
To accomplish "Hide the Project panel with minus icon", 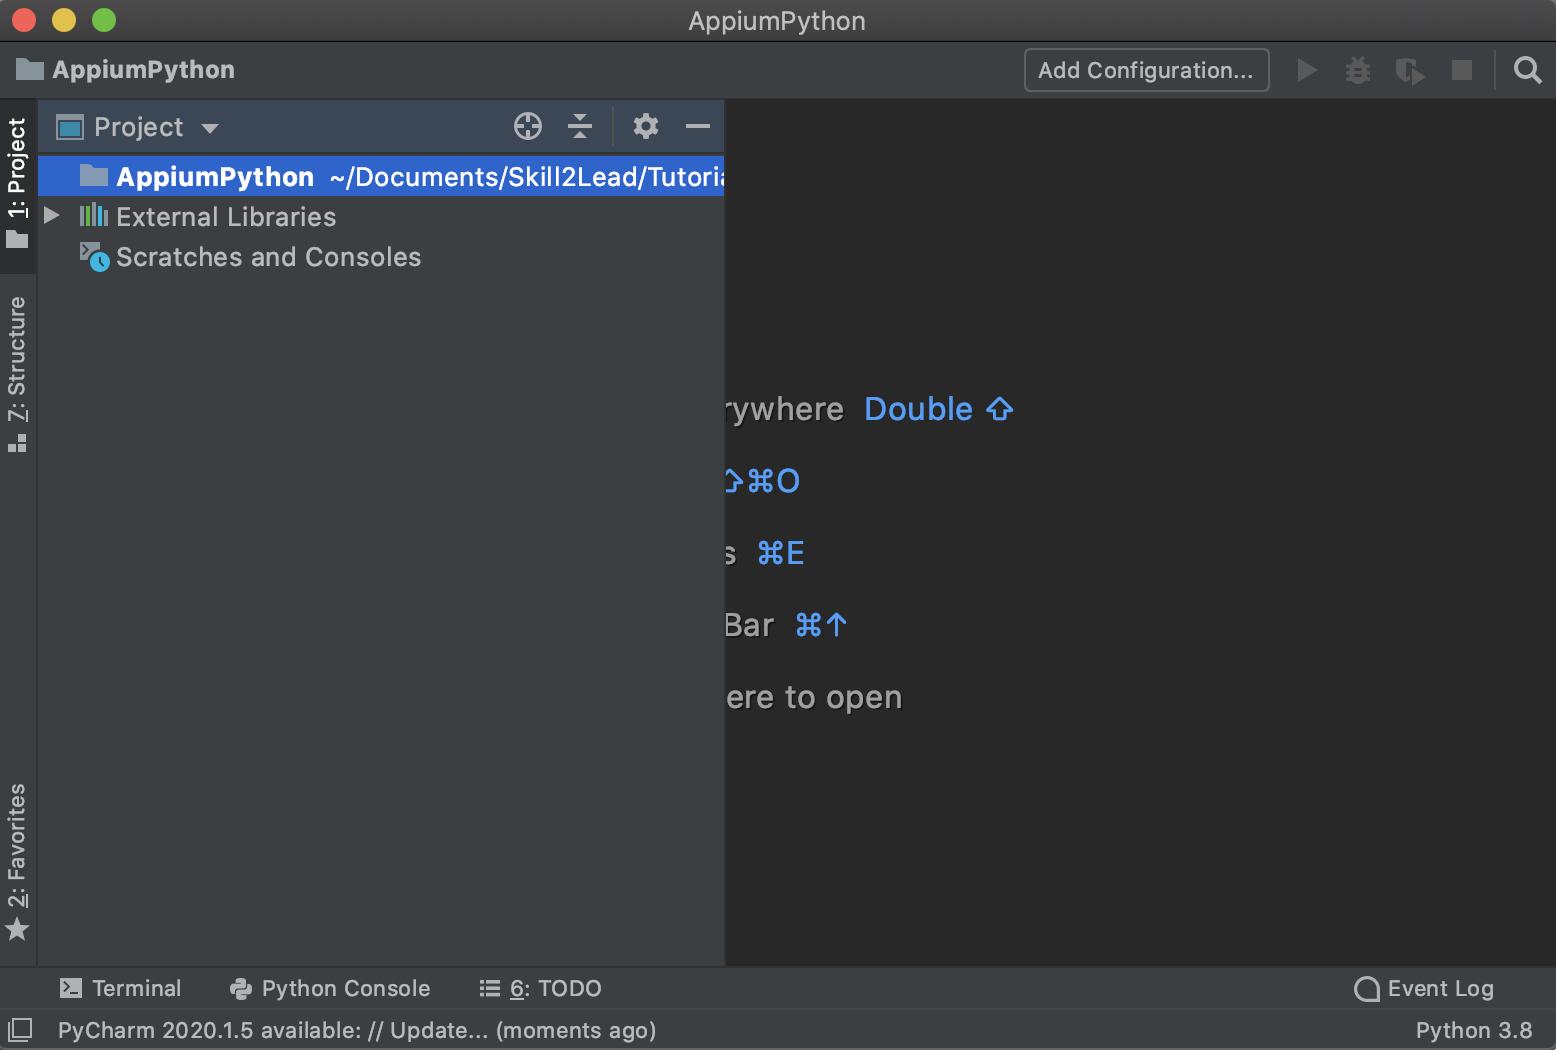I will coord(698,126).
